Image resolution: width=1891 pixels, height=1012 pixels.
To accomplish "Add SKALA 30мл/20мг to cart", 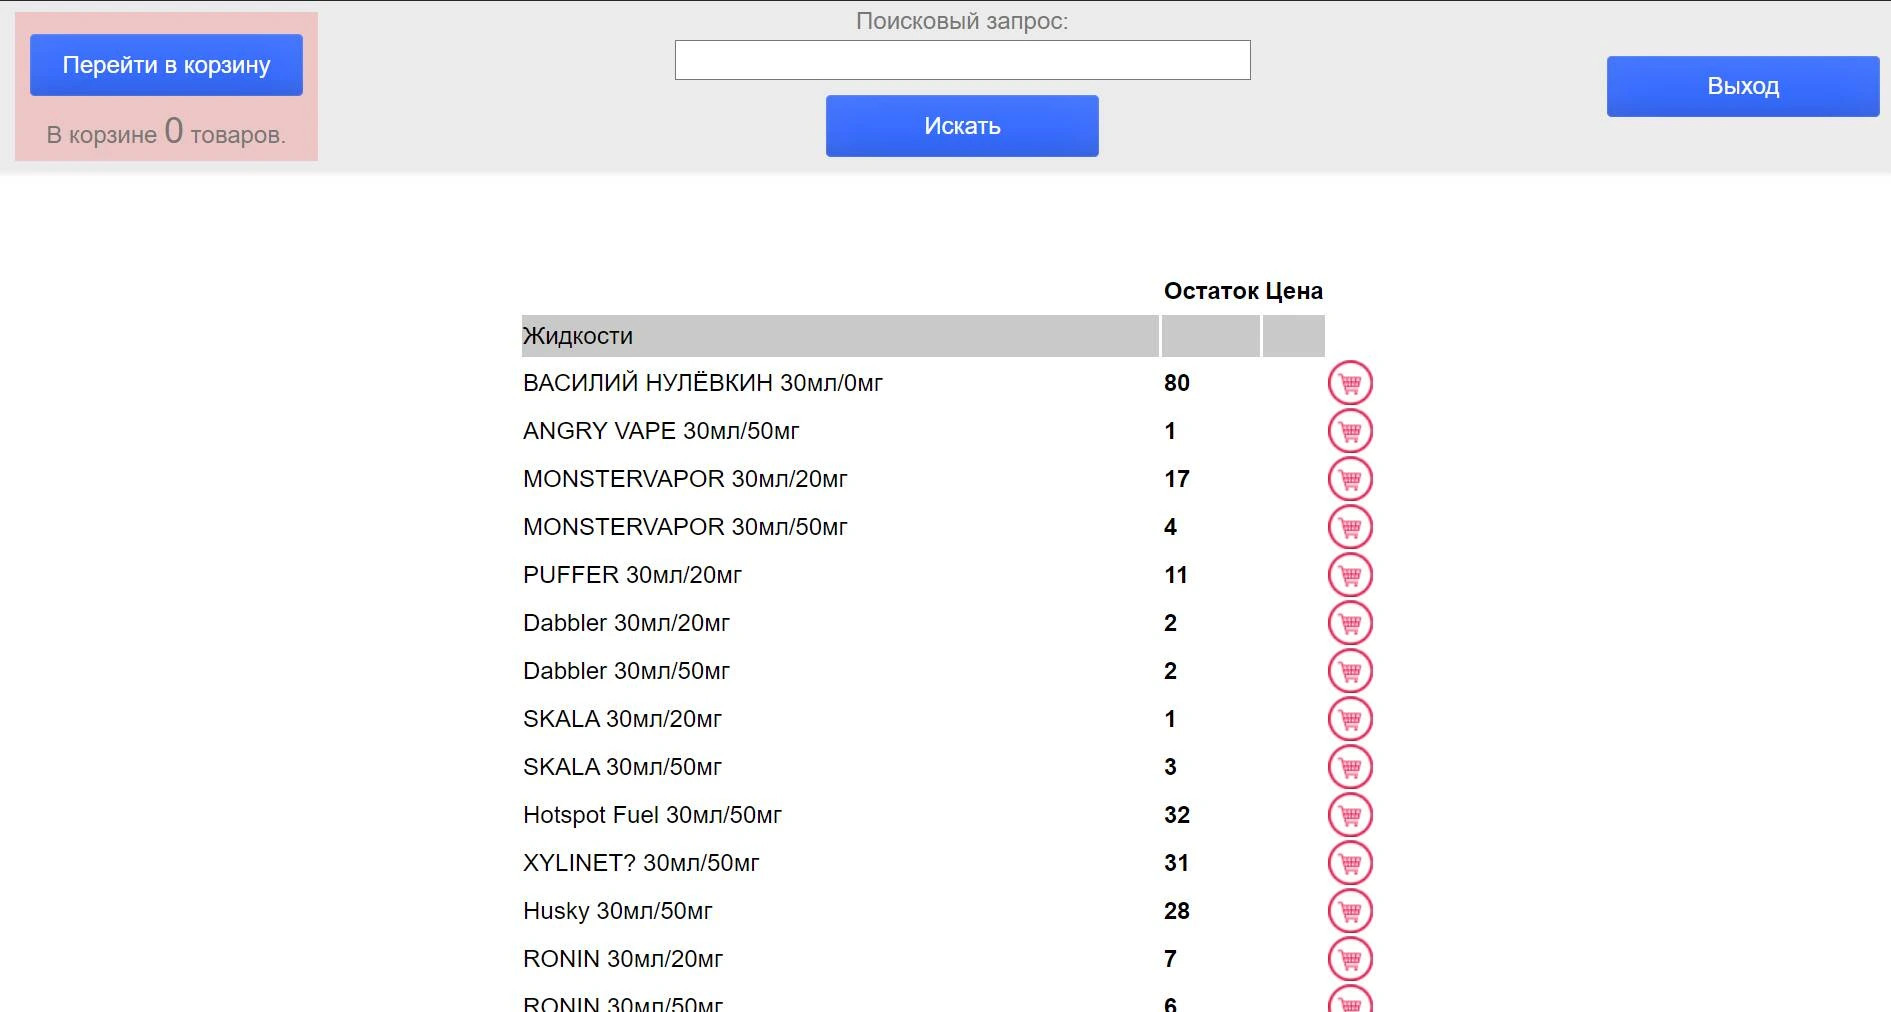I will (1349, 719).
